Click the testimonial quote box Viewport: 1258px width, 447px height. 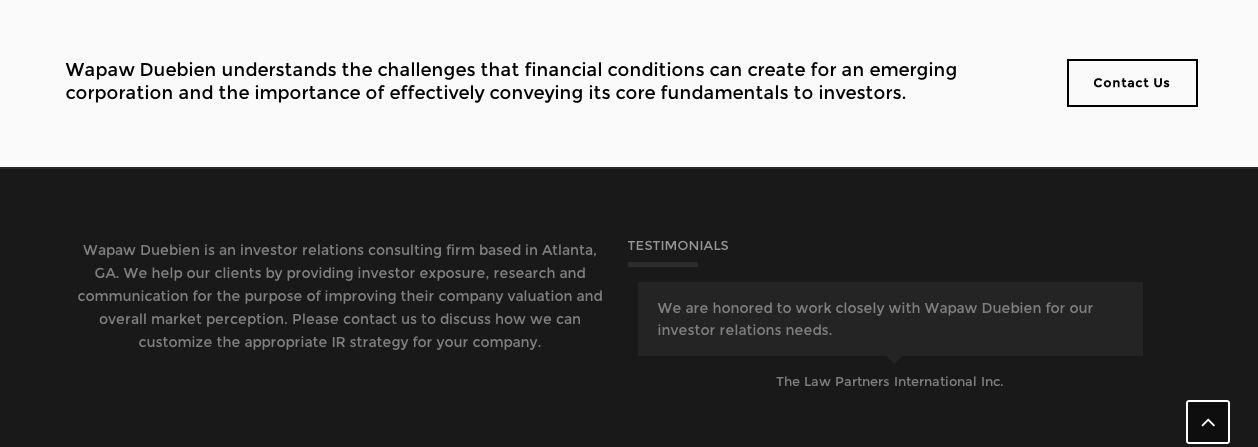pos(890,319)
